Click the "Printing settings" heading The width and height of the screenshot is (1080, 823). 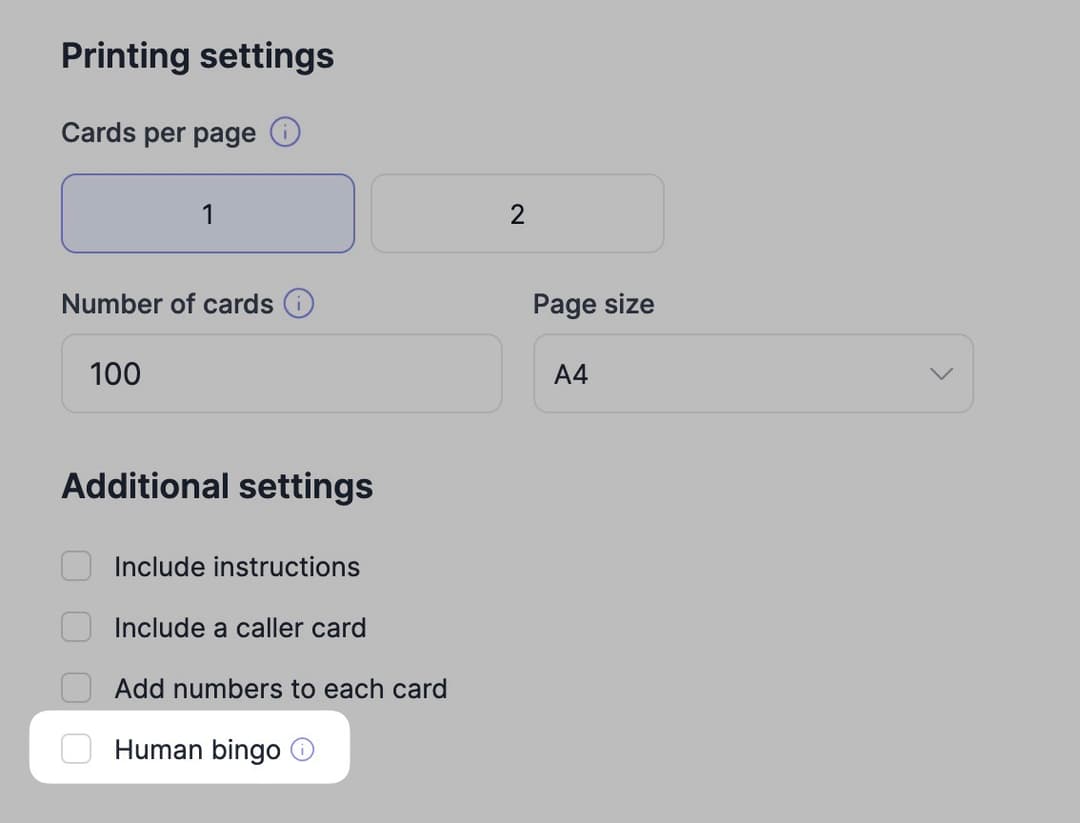[197, 56]
